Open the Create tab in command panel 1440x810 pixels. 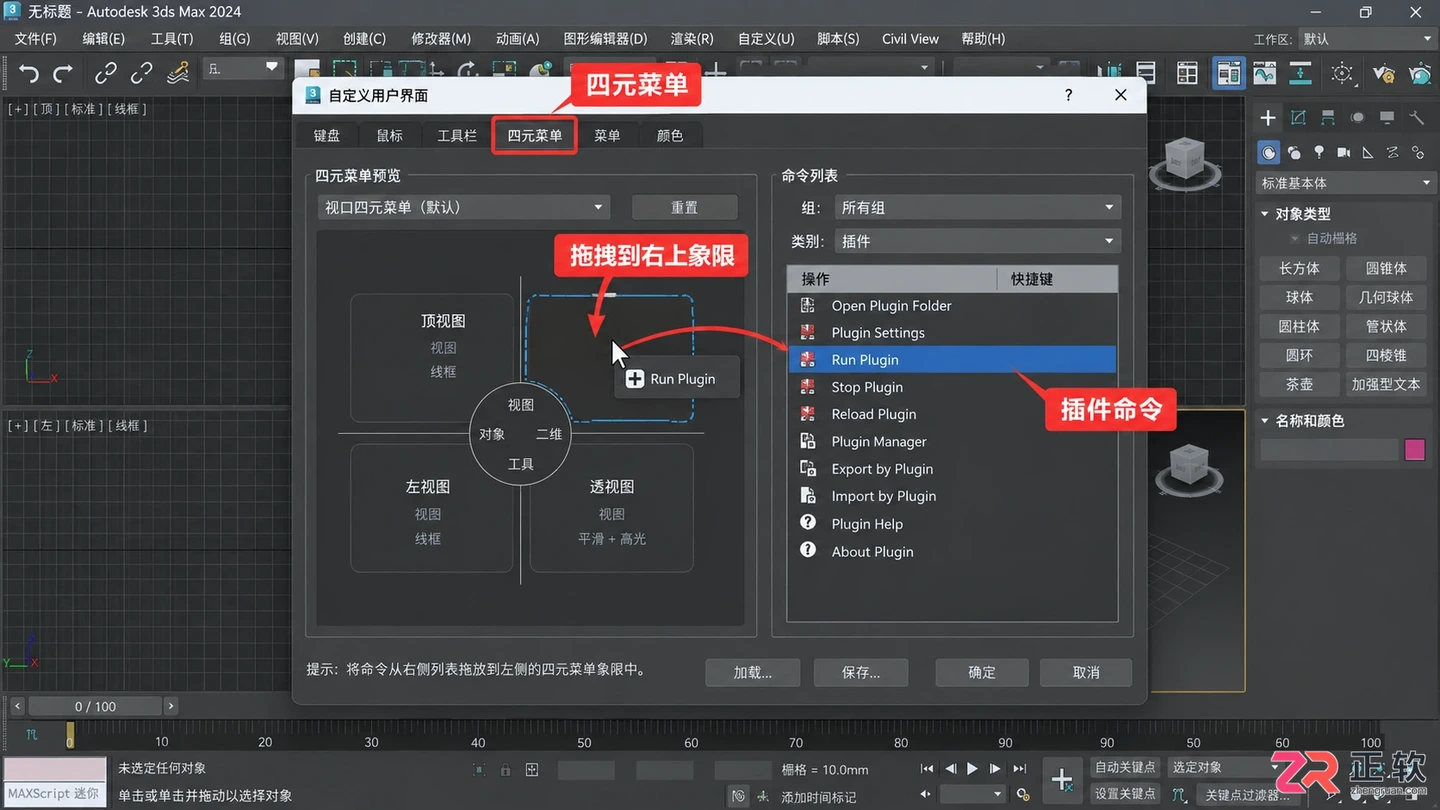click(x=1268, y=117)
